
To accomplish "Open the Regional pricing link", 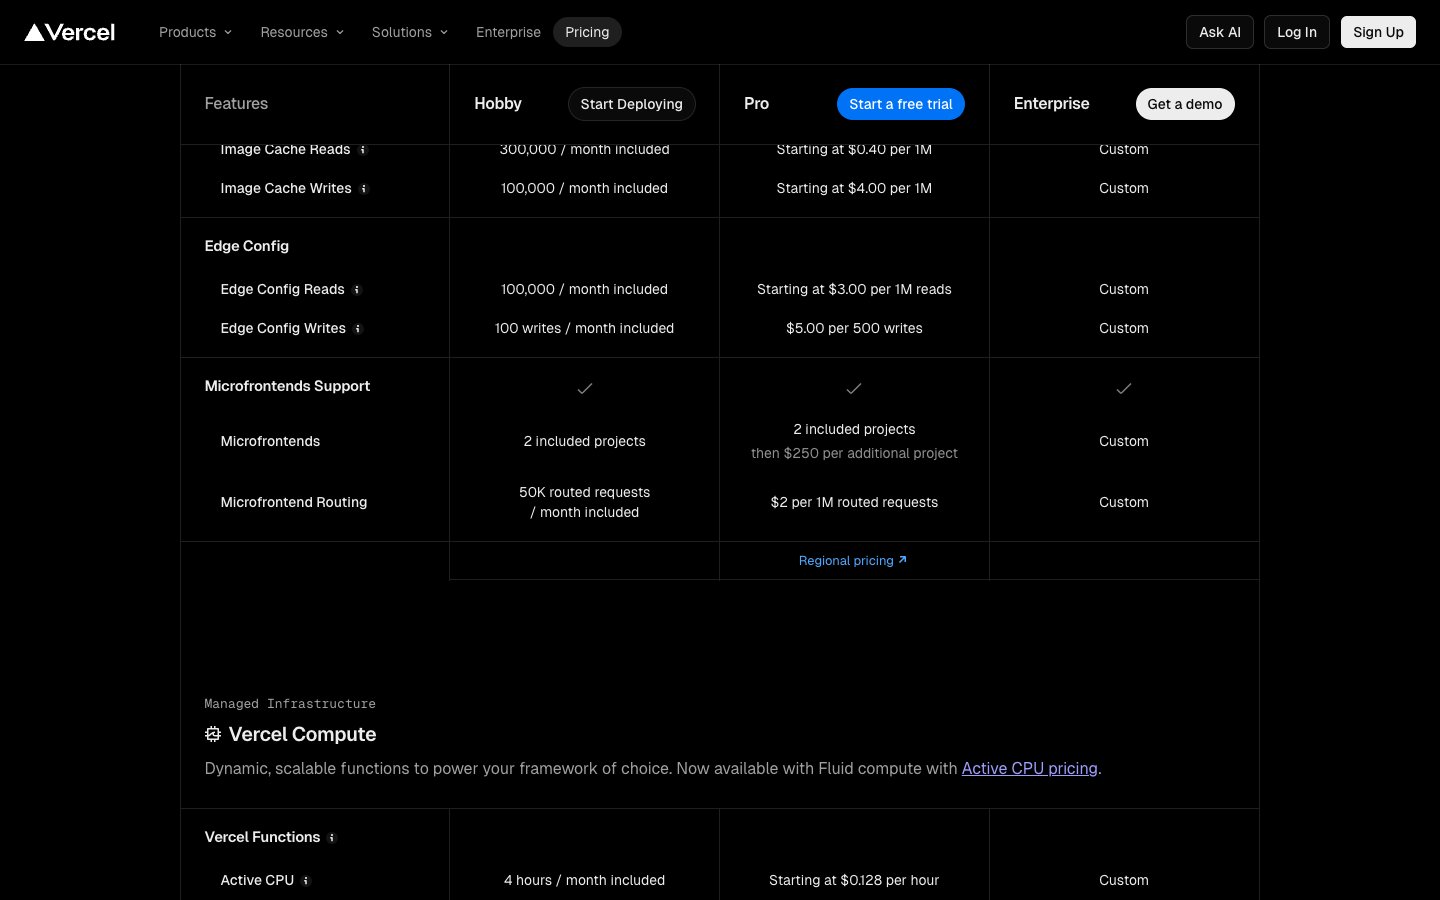I will 852,561.
